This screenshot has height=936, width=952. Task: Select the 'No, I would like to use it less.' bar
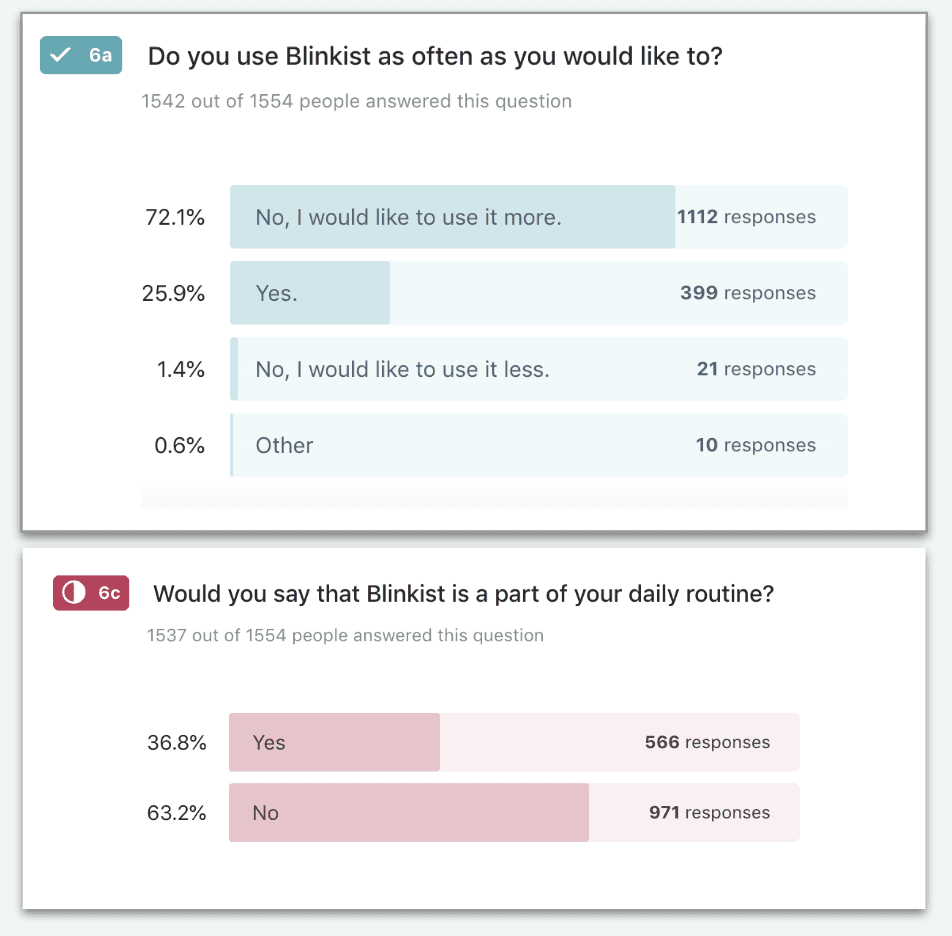pyautogui.click(x=539, y=369)
